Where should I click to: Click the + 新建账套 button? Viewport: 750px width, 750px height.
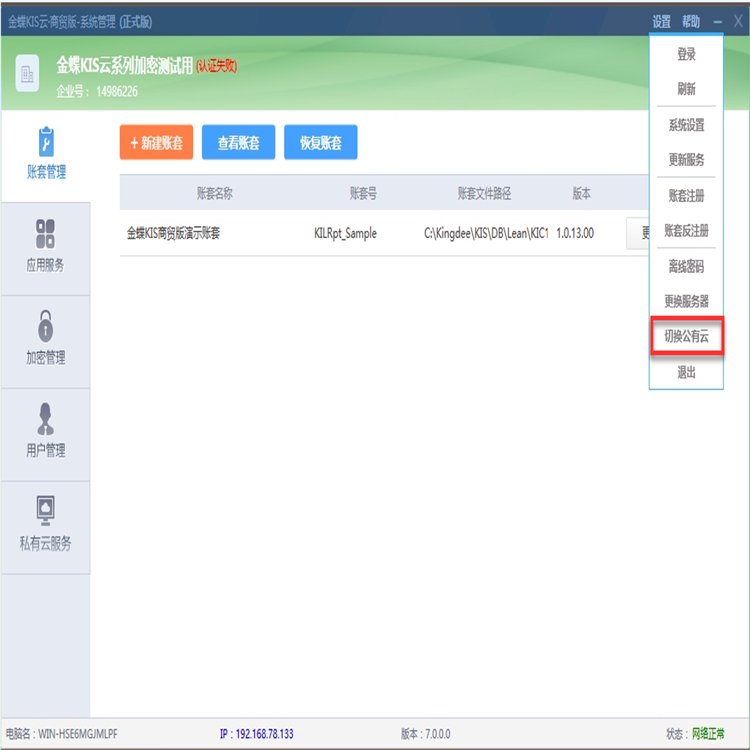pos(156,142)
